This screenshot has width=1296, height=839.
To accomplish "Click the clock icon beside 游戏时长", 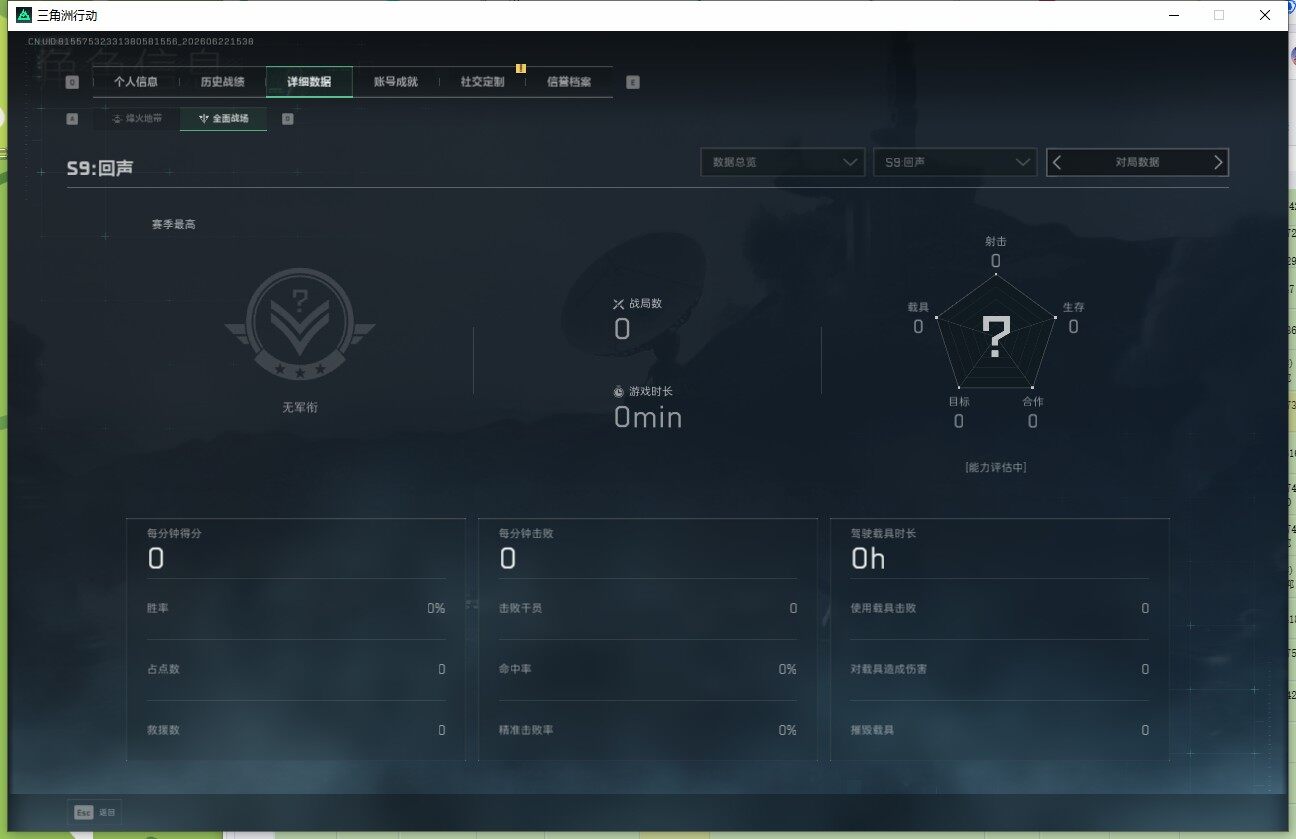I will pos(618,392).
